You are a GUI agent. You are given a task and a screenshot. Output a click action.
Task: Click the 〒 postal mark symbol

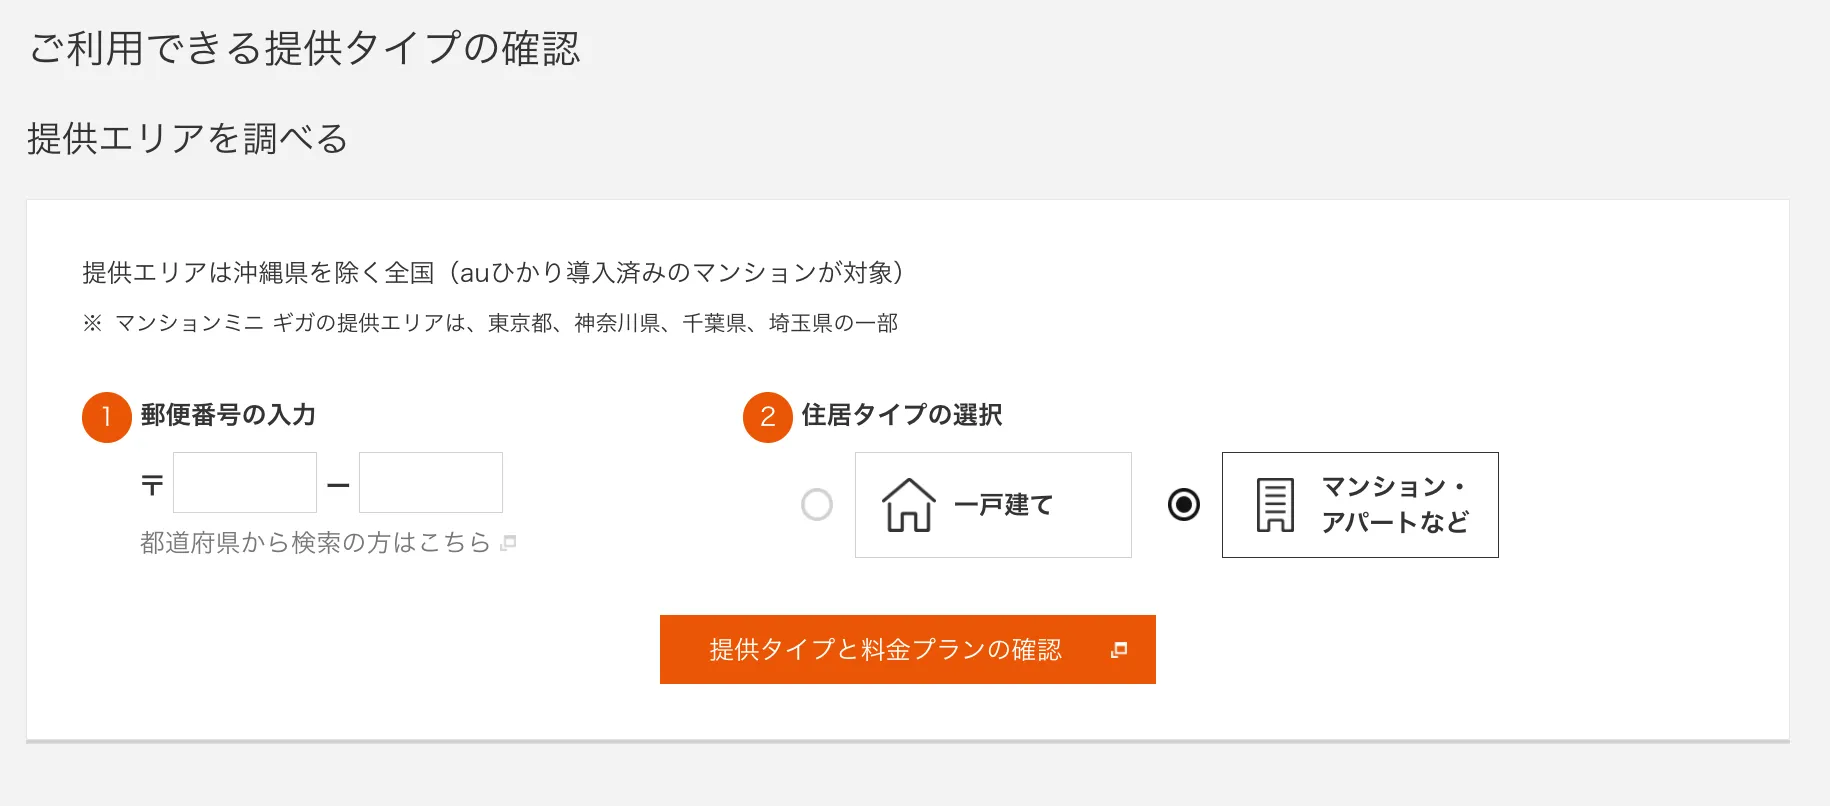point(150,482)
